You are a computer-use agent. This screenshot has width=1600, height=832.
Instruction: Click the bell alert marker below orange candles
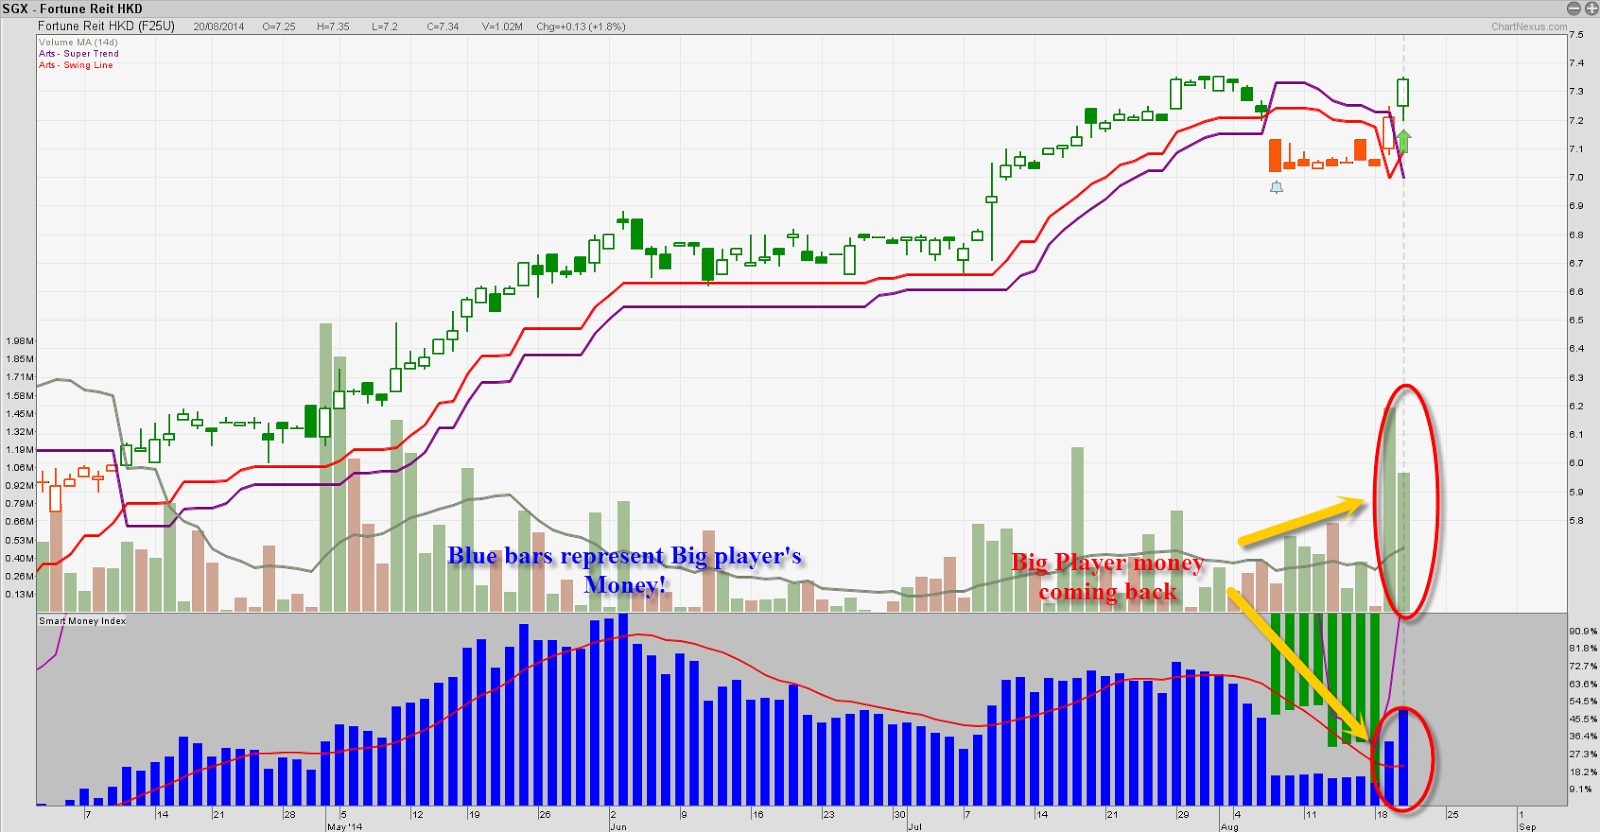(1276, 187)
